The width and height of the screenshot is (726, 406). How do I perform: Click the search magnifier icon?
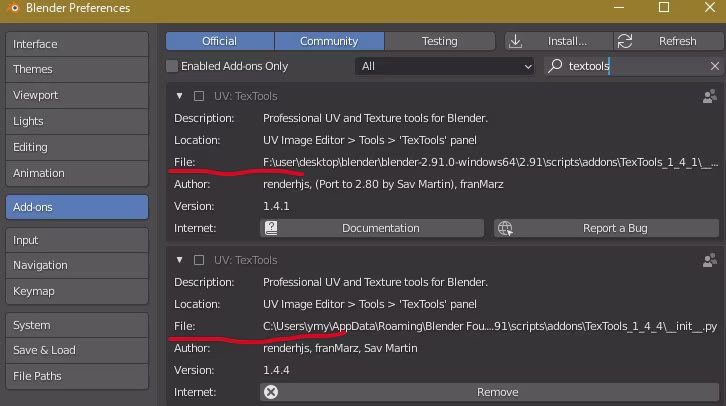tap(555, 66)
